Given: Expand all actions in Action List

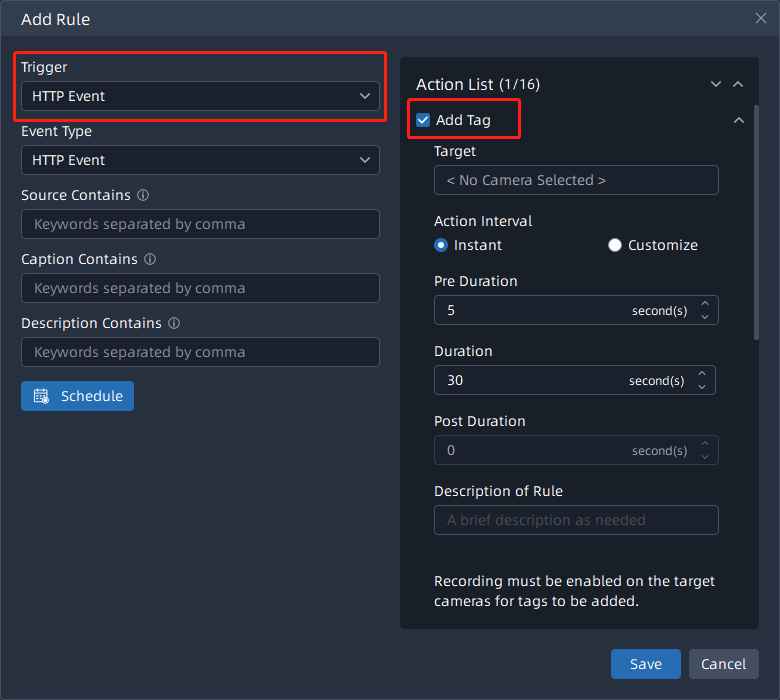Looking at the screenshot, I should pyautogui.click(x=716, y=85).
